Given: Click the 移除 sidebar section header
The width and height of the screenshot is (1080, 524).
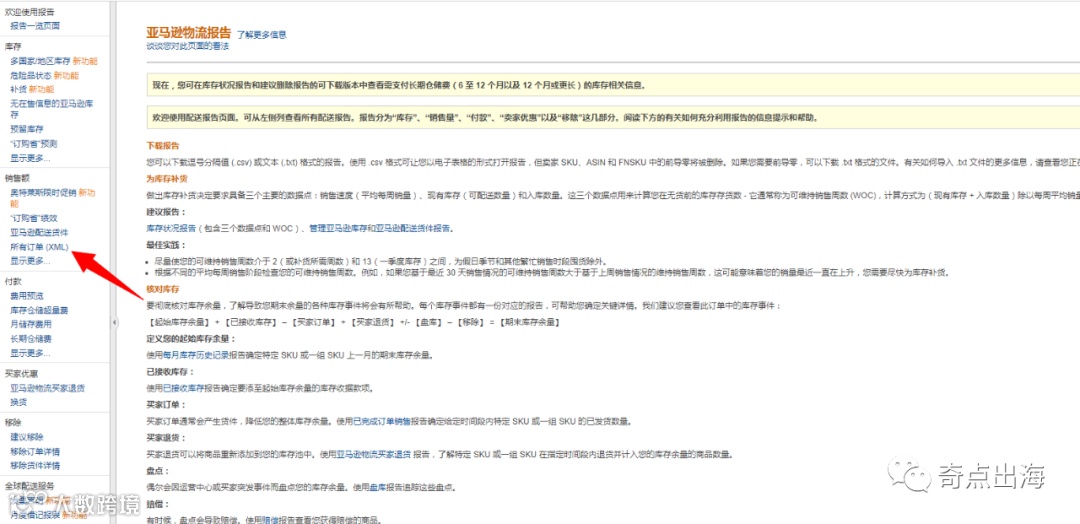Looking at the screenshot, I should tap(13, 423).
